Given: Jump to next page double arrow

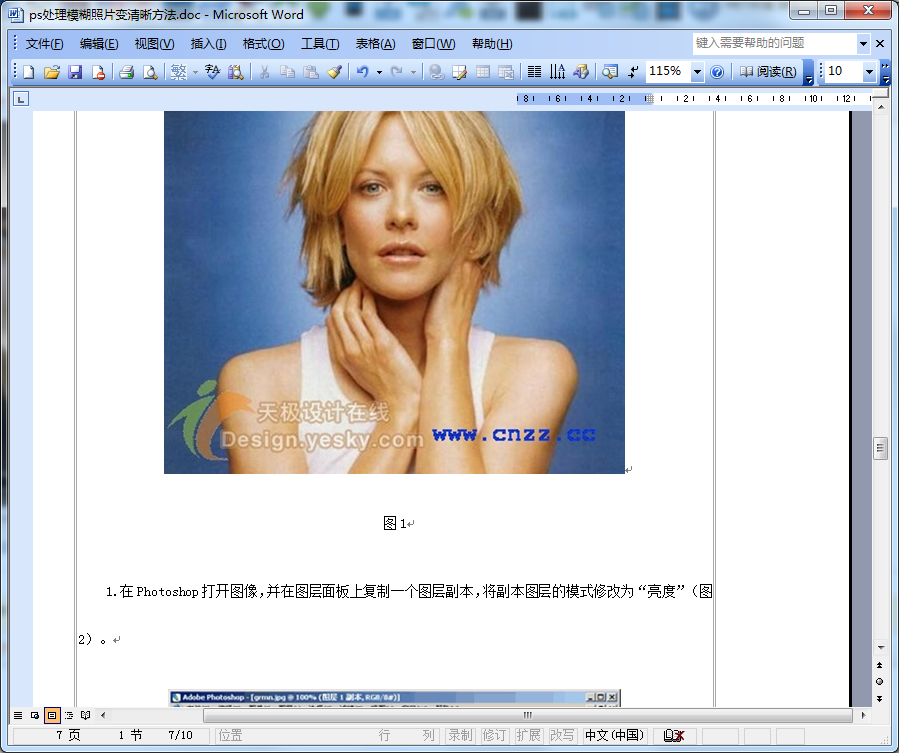Looking at the screenshot, I should [880, 699].
